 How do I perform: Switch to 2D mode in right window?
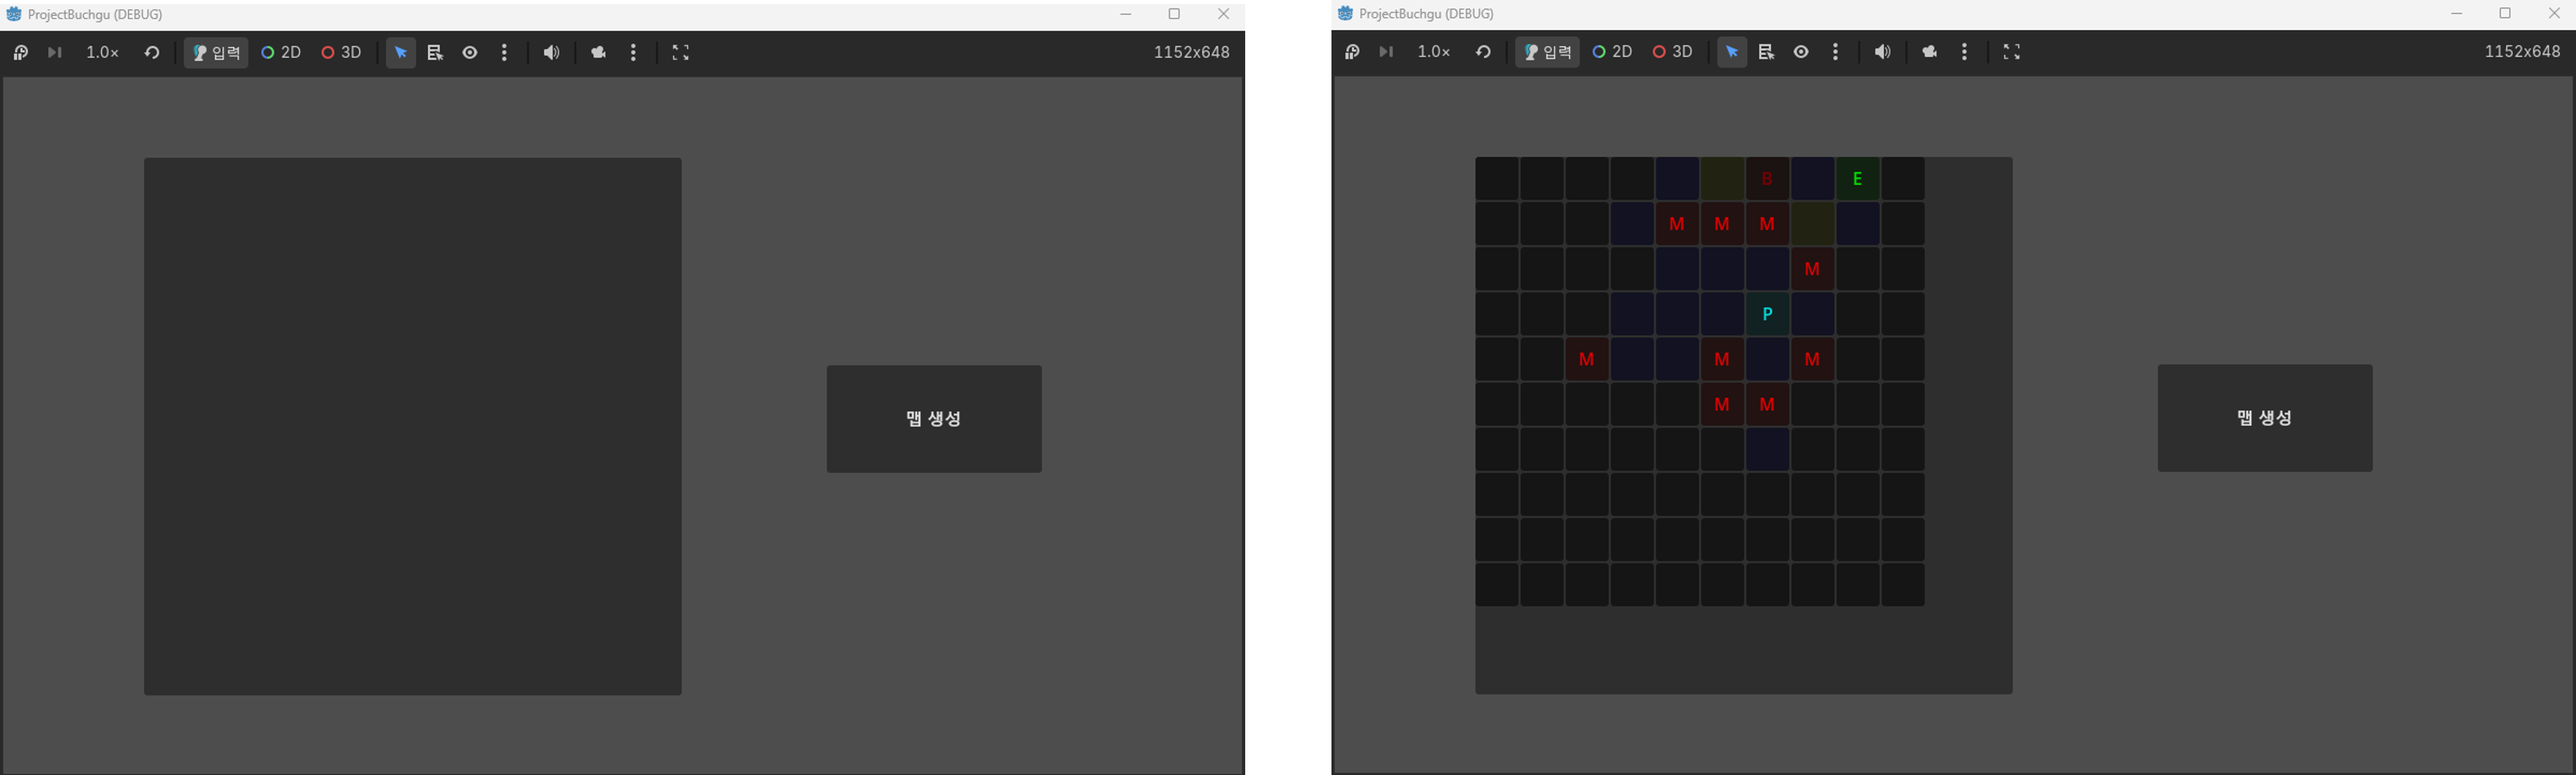tap(1612, 52)
